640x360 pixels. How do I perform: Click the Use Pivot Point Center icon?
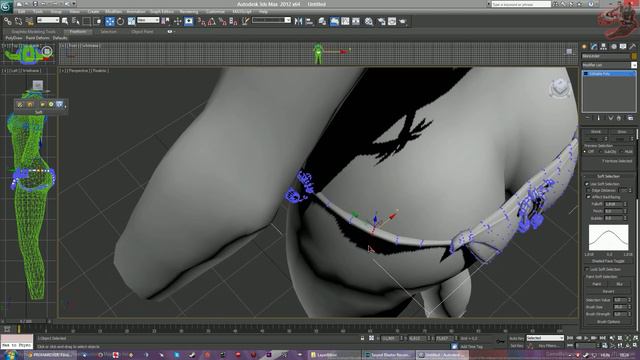(x=166, y=21)
